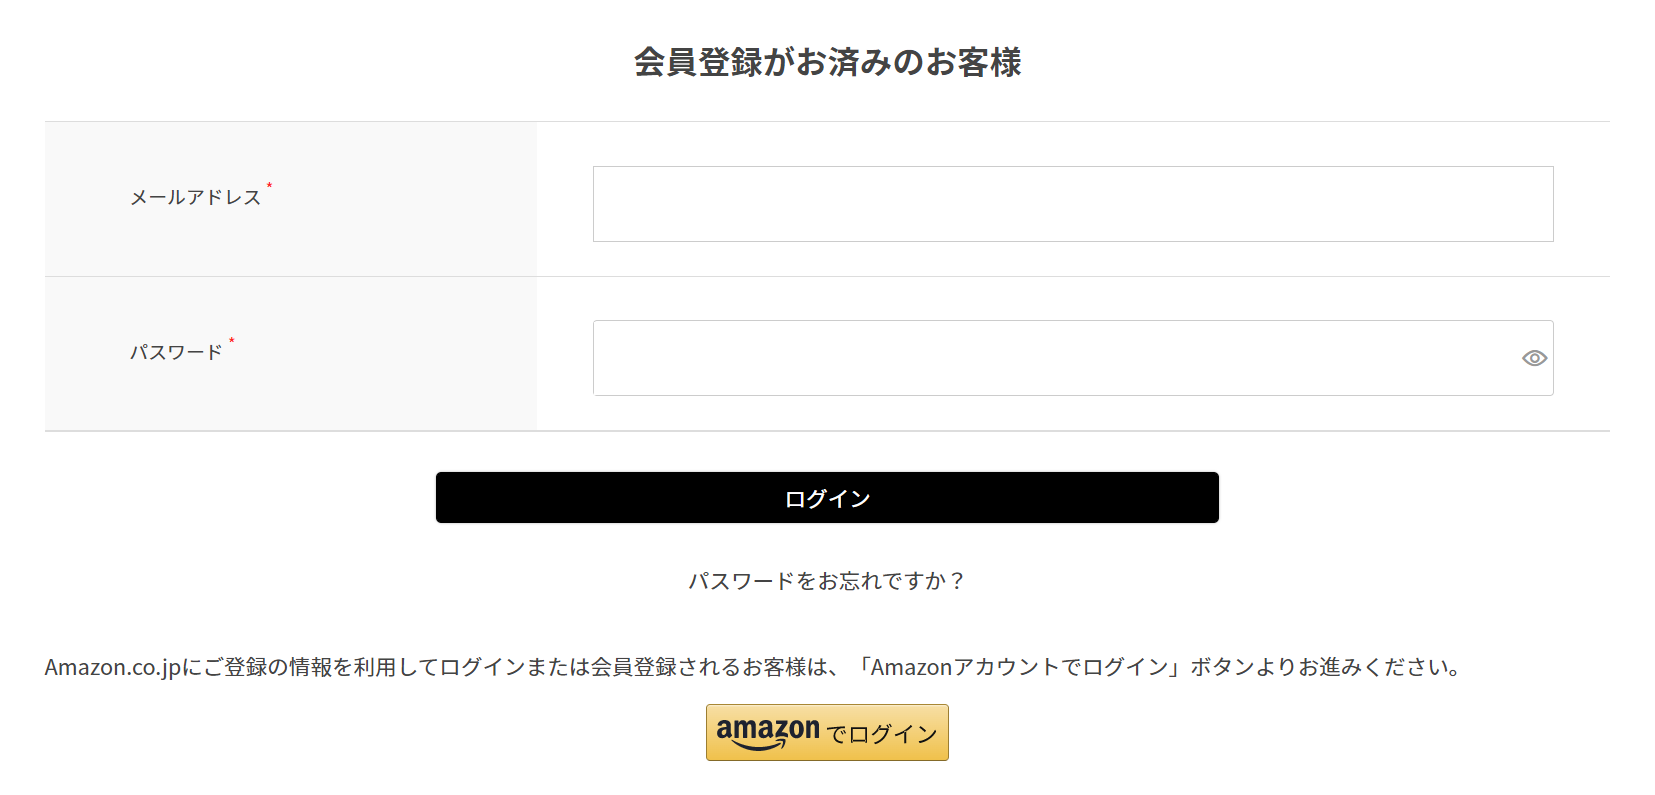
Task: Click the メールアドレス input field
Action: tap(1072, 204)
